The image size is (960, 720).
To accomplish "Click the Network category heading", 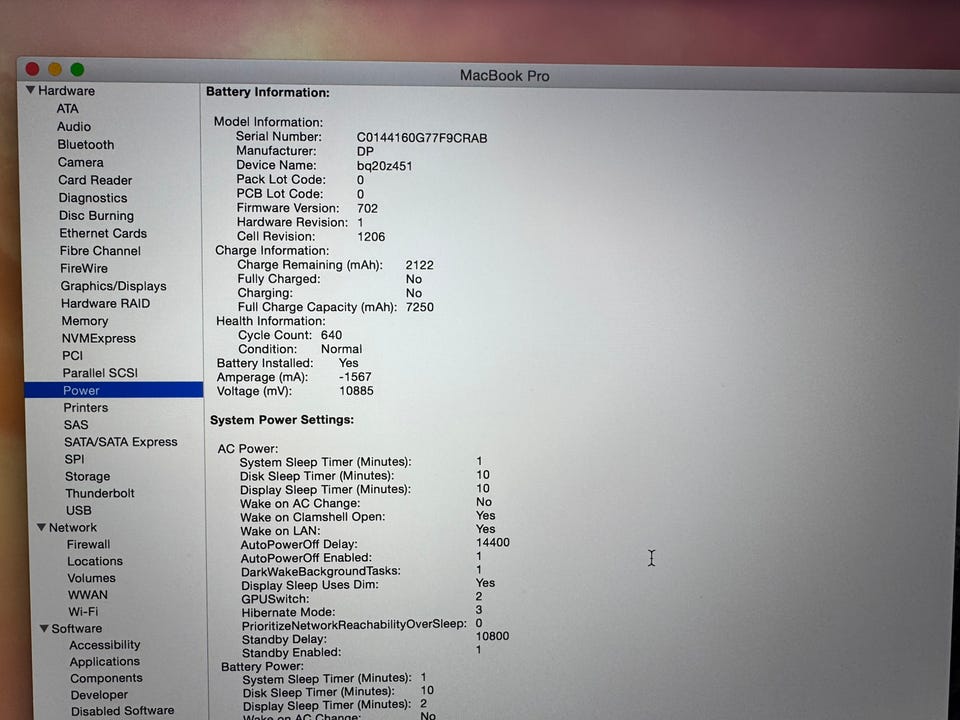I will click(x=73, y=527).
